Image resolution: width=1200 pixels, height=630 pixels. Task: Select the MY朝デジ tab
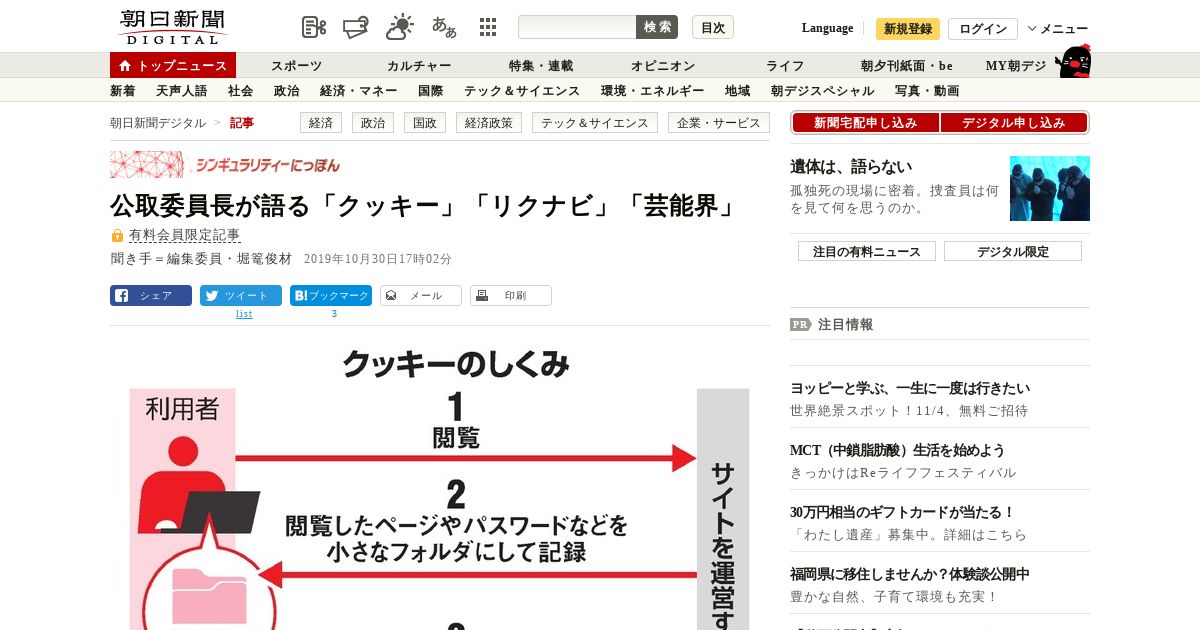point(1016,66)
